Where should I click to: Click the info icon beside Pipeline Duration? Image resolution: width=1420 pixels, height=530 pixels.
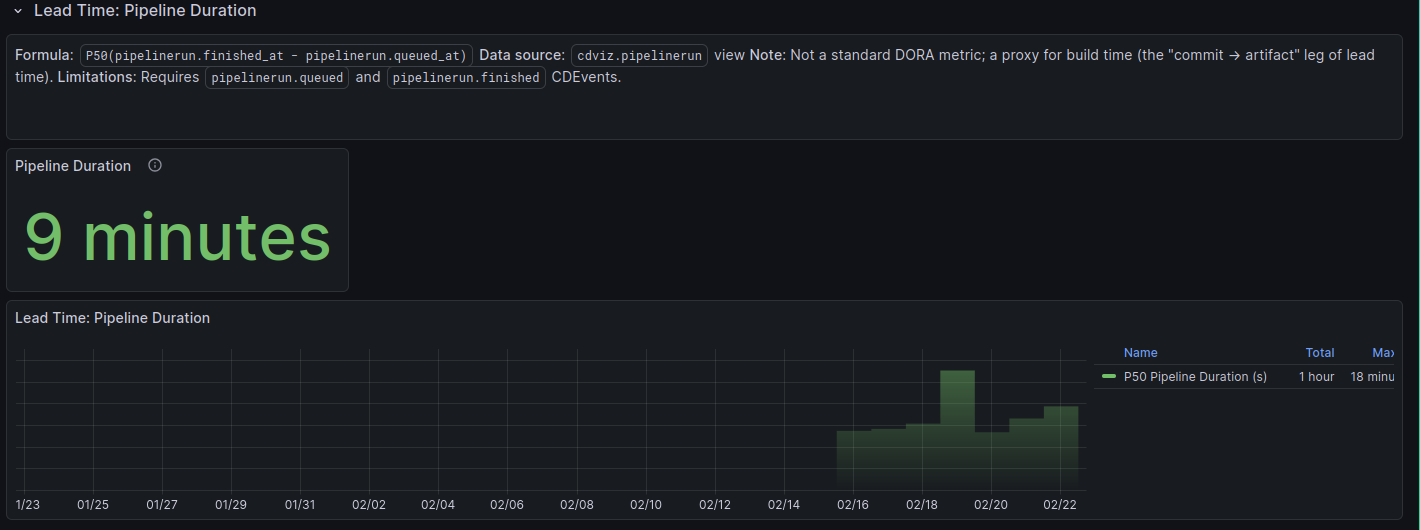155,166
